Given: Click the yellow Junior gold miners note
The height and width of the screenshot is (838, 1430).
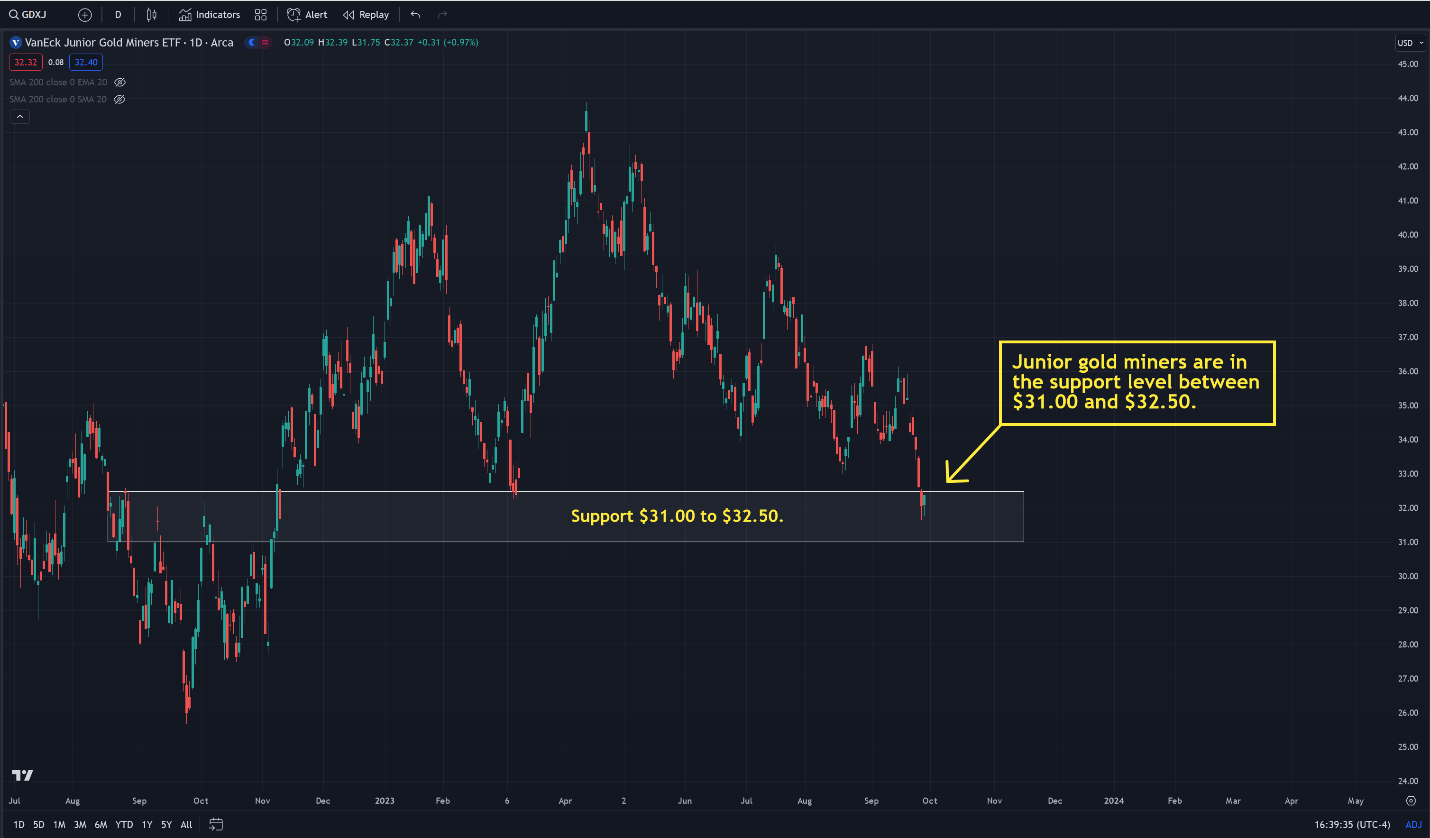Looking at the screenshot, I should coord(1137,383).
